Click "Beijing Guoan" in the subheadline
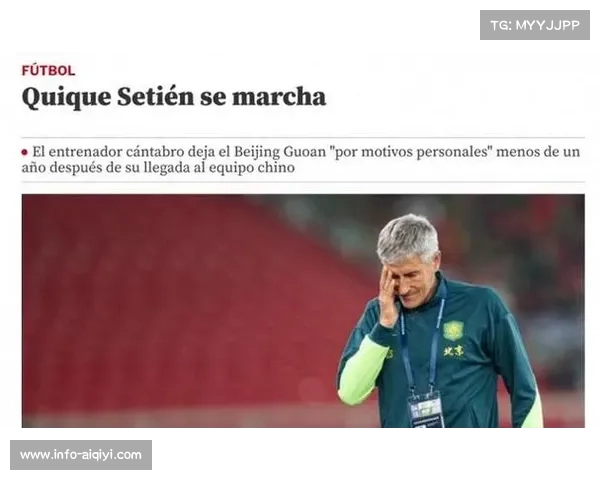 point(280,152)
